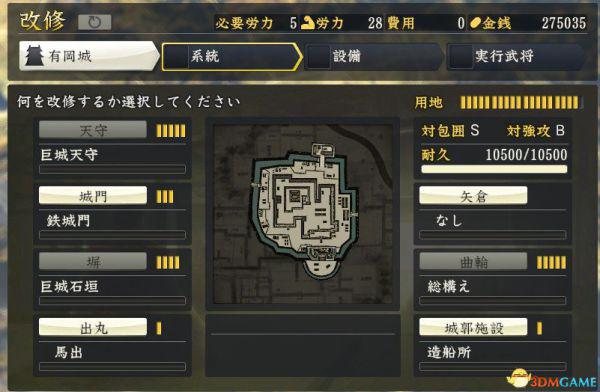Screen dimensions: 600x392
Task: Switch to the 設備 tab
Action: coord(374,57)
